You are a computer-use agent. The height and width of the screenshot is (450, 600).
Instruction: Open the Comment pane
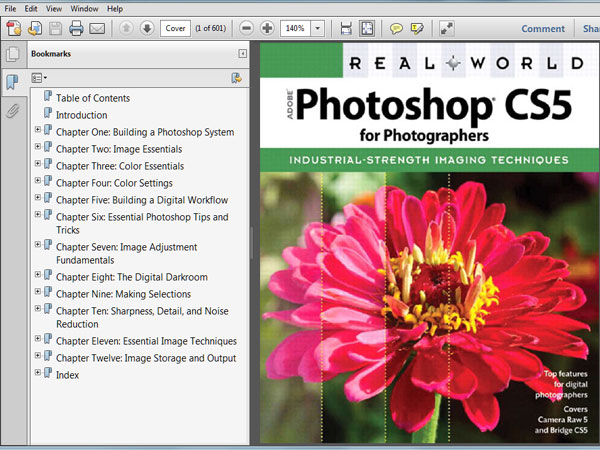pos(543,29)
